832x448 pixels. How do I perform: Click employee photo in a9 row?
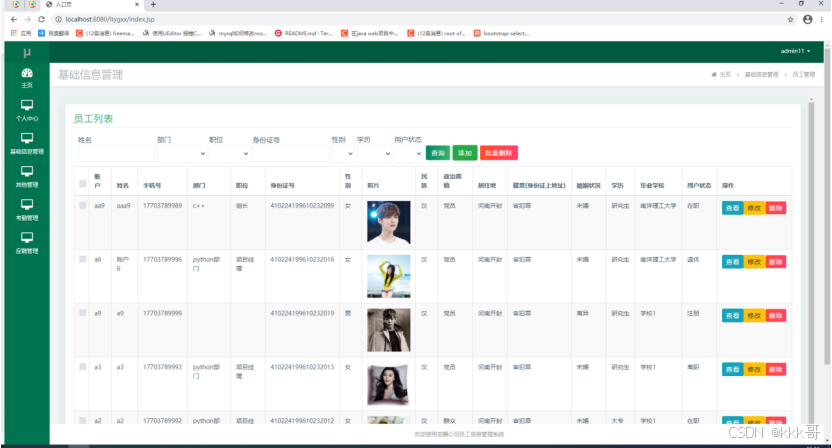click(x=388, y=330)
